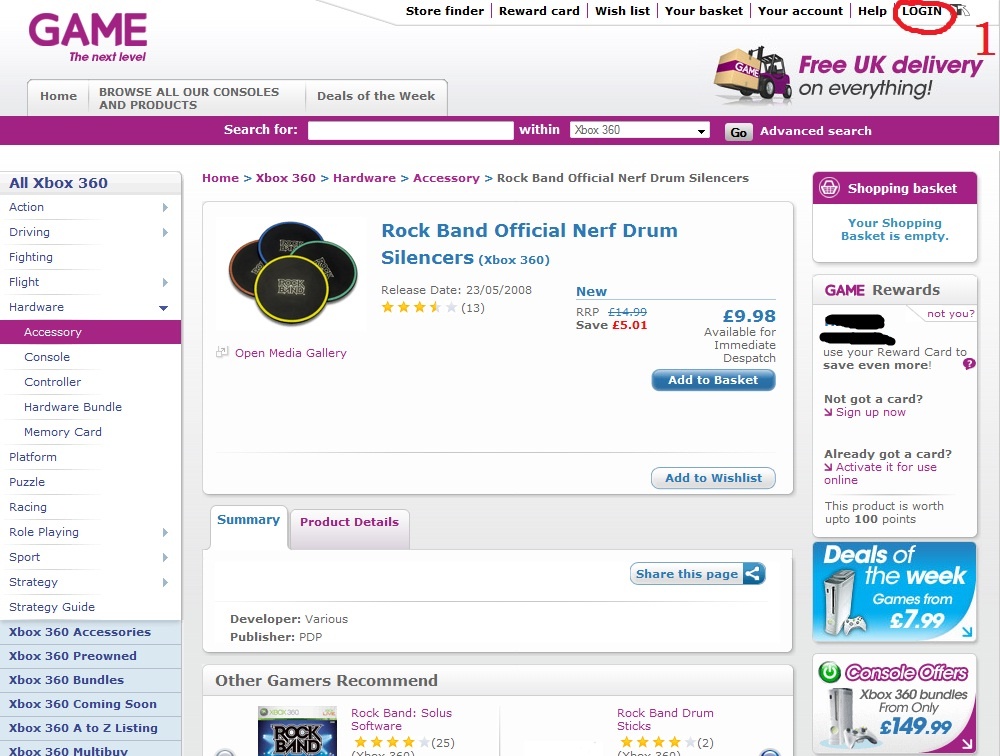Open the Console Offers Xbox 360 bundles banner

tap(894, 704)
